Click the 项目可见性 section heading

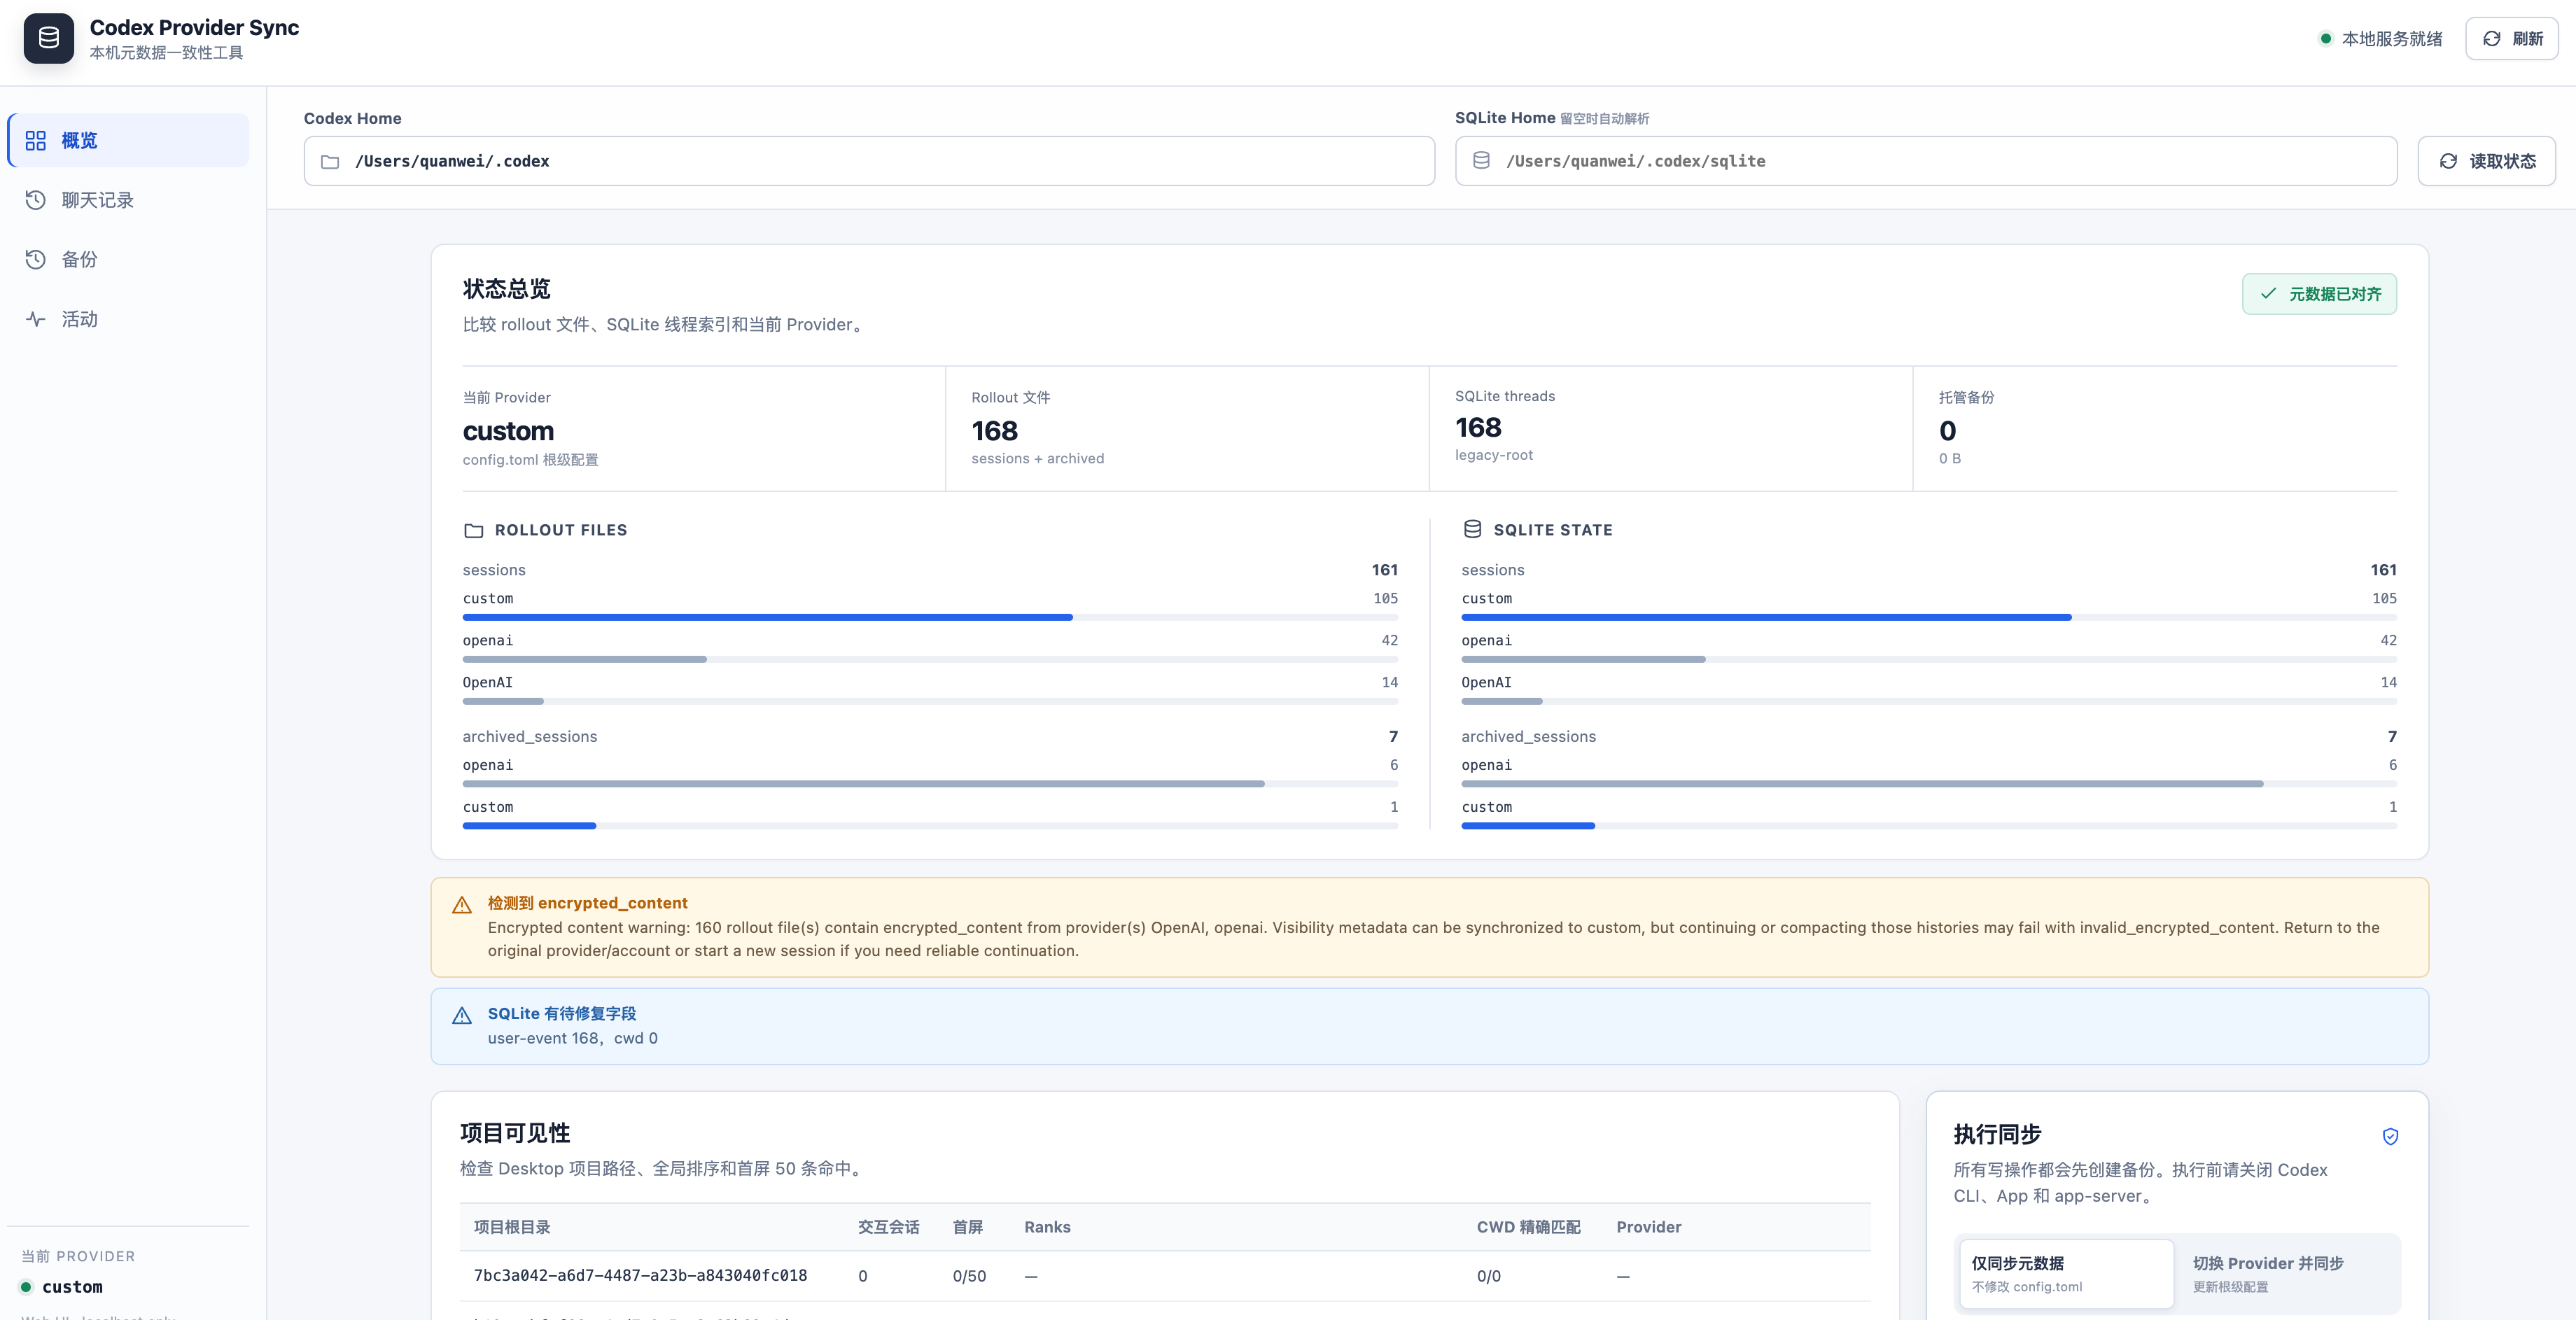(515, 1134)
